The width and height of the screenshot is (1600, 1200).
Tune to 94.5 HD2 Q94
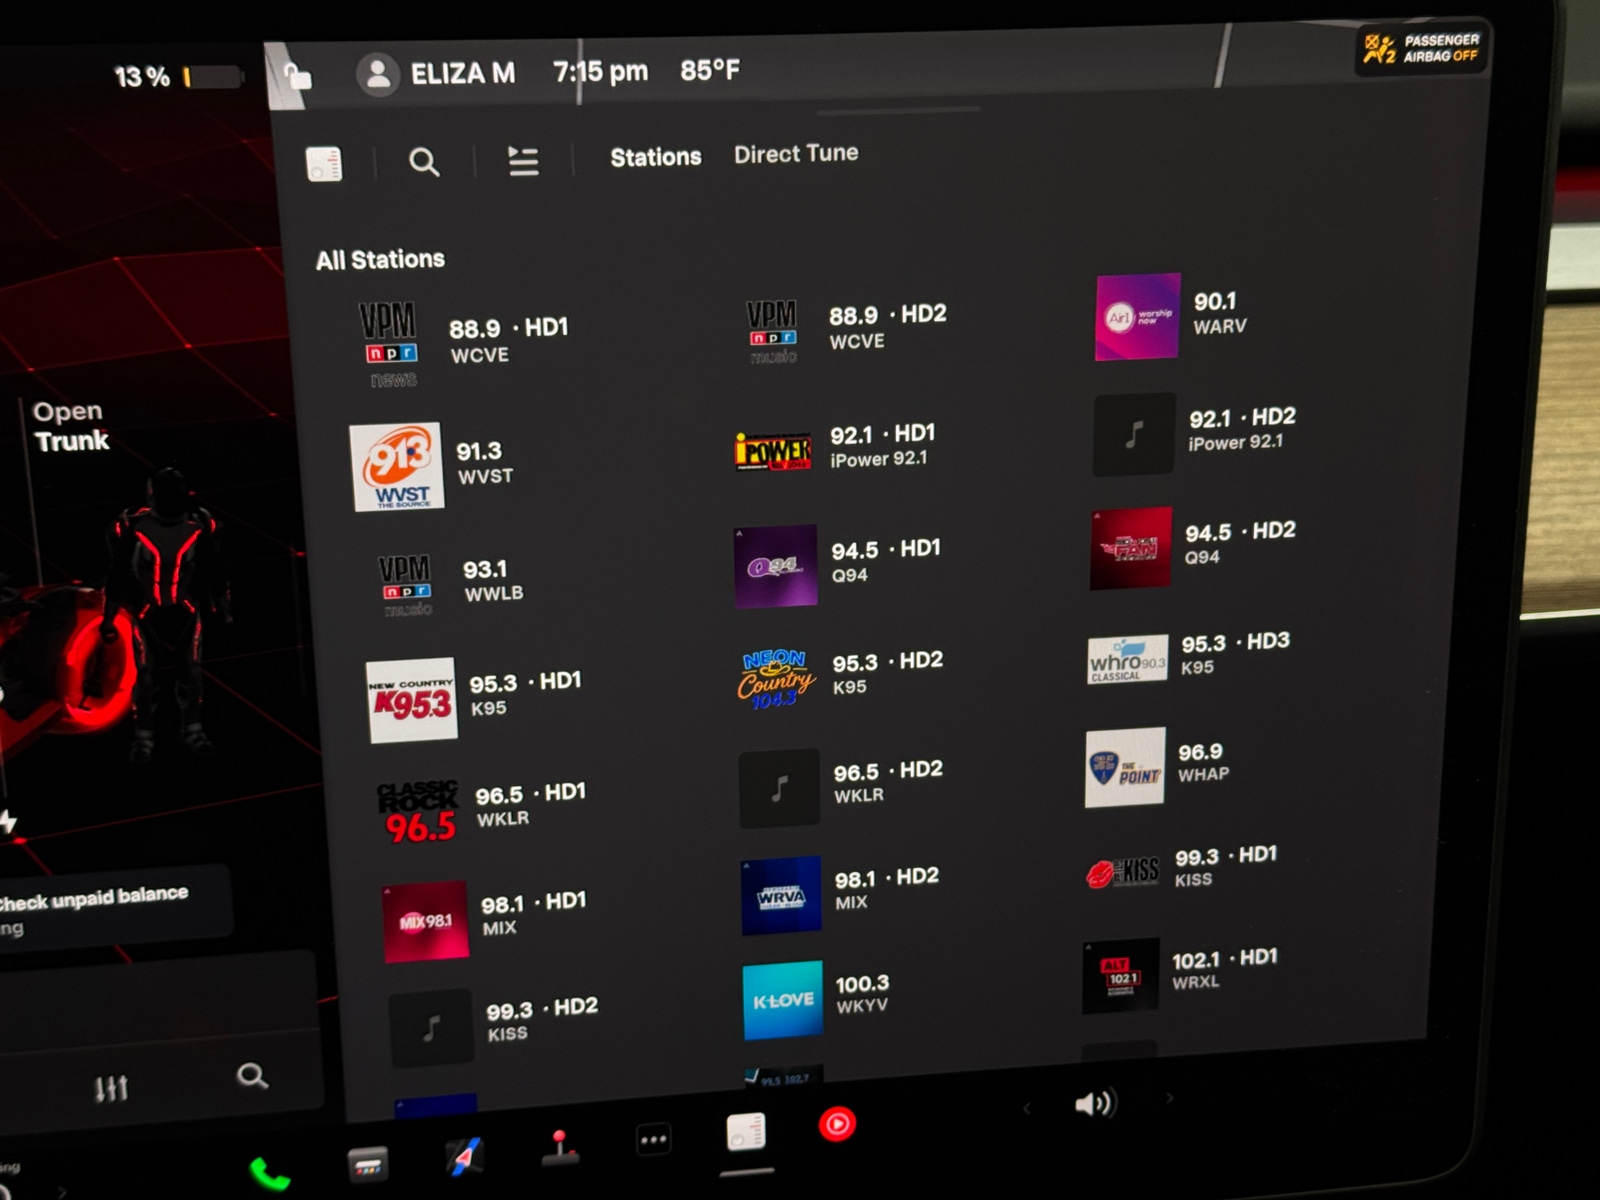[1193, 546]
